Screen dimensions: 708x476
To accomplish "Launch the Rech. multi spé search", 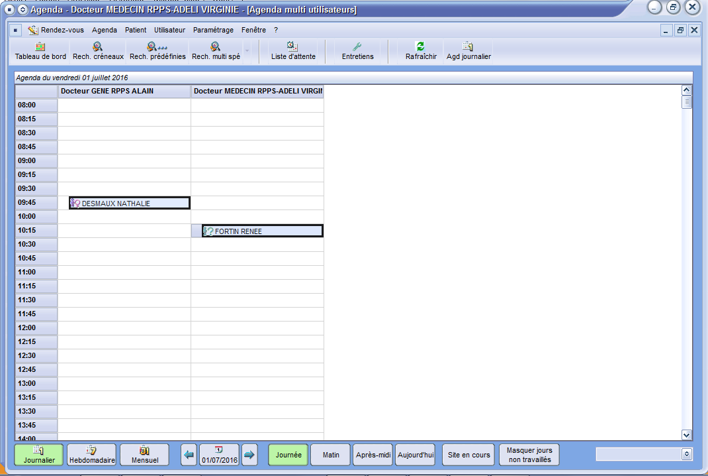I will [x=216, y=51].
